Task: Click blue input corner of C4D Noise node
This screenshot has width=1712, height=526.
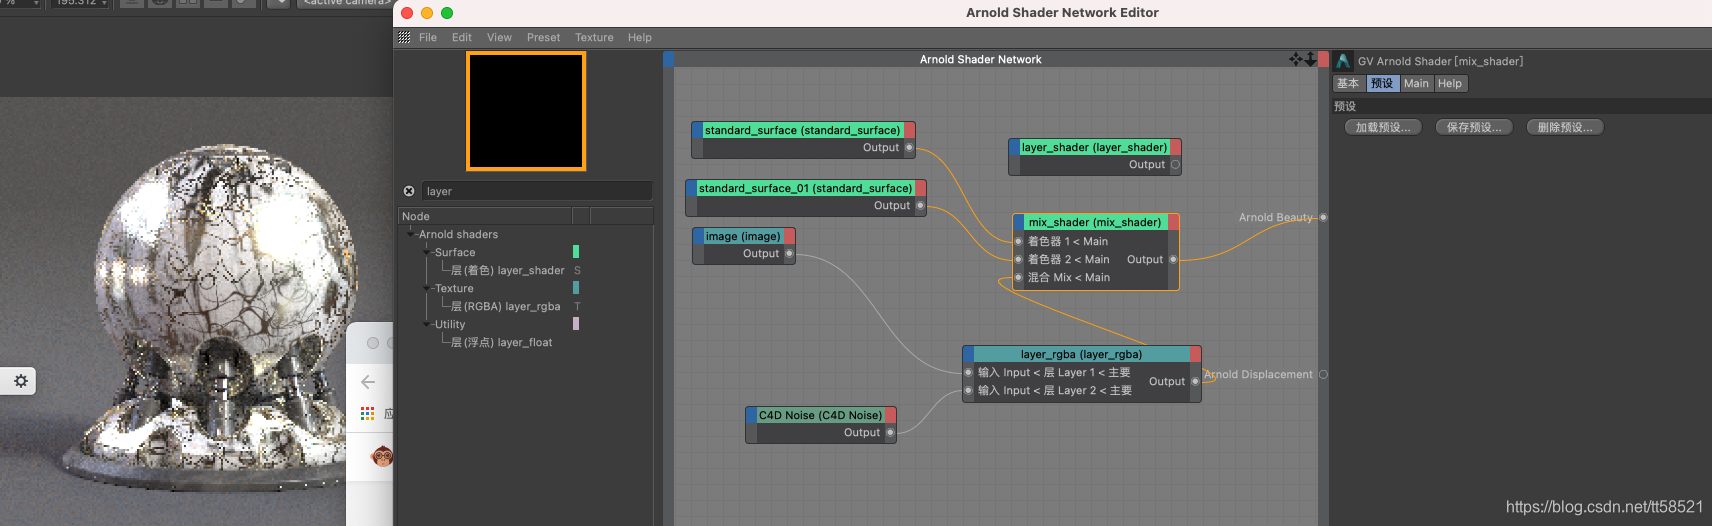Action: (751, 415)
